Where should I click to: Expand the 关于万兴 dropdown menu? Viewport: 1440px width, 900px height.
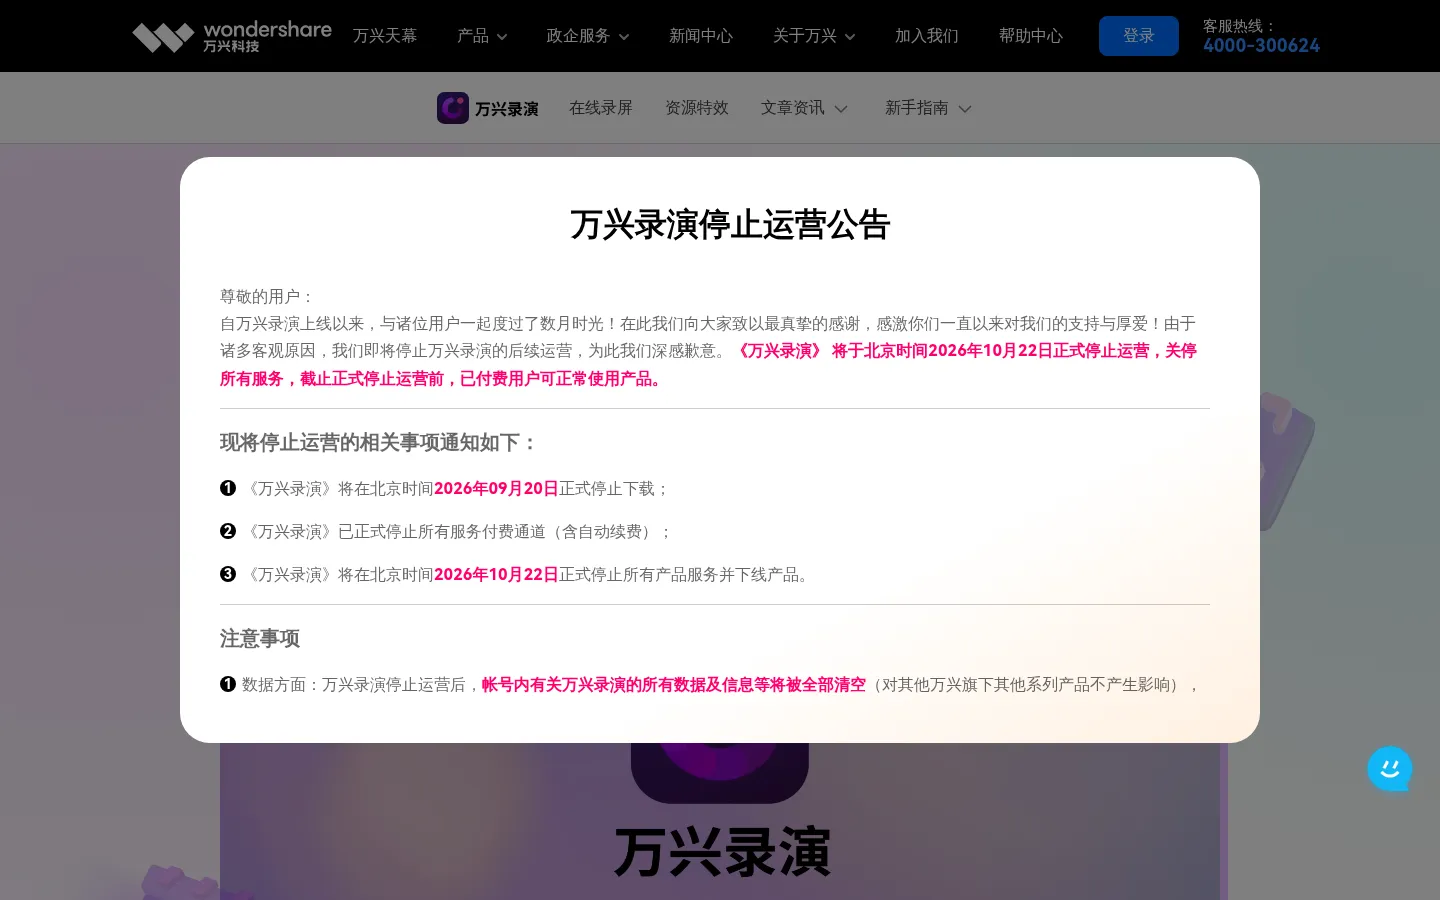pos(814,36)
